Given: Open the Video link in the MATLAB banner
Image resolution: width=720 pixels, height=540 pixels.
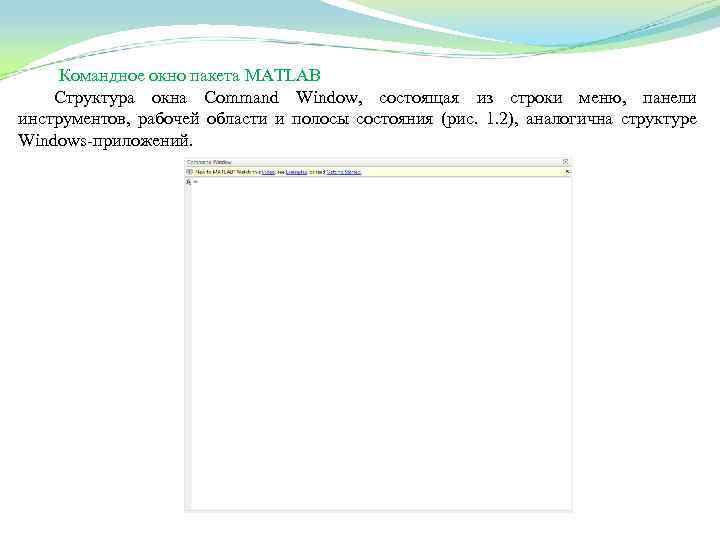Looking at the screenshot, I should pyautogui.click(x=268, y=172).
